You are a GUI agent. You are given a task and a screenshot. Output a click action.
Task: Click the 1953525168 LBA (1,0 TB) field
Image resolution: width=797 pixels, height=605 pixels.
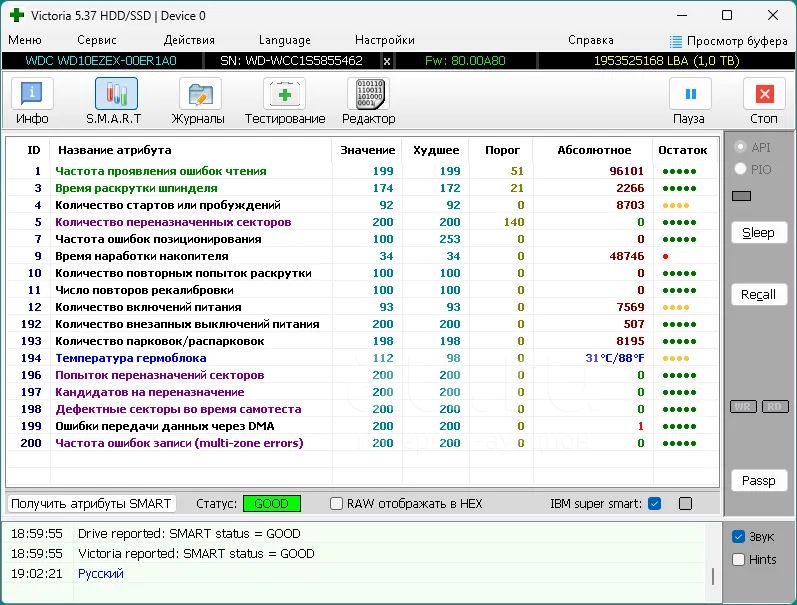tap(666, 61)
